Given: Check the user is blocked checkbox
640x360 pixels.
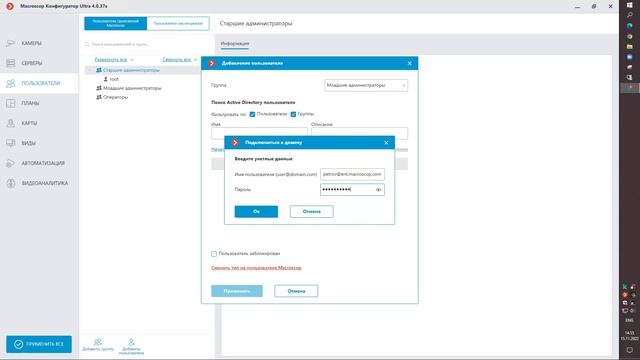Looking at the screenshot, I should tap(214, 254).
